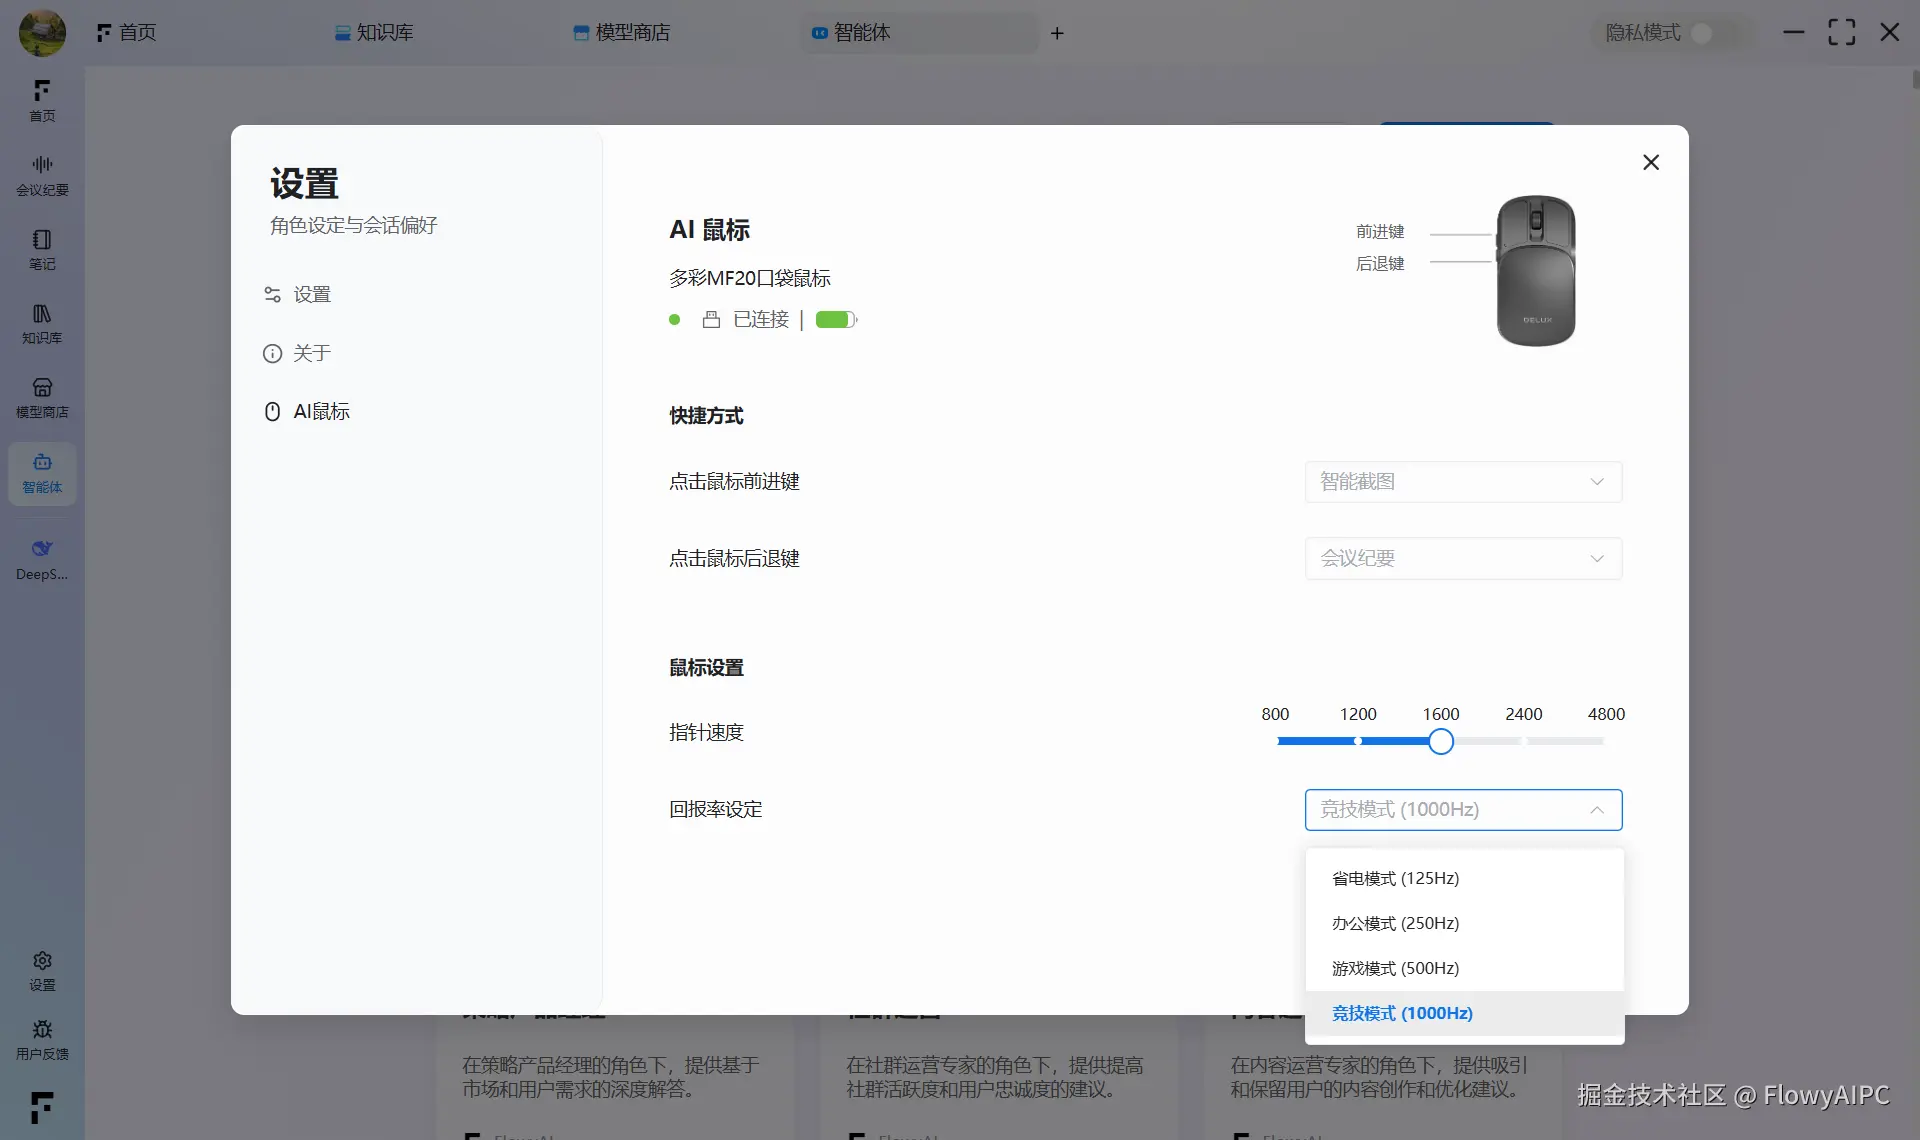Image resolution: width=1920 pixels, height=1140 pixels.
Task: Expand the forward key 智能截图 dropdown
Action: [1463, 482]
